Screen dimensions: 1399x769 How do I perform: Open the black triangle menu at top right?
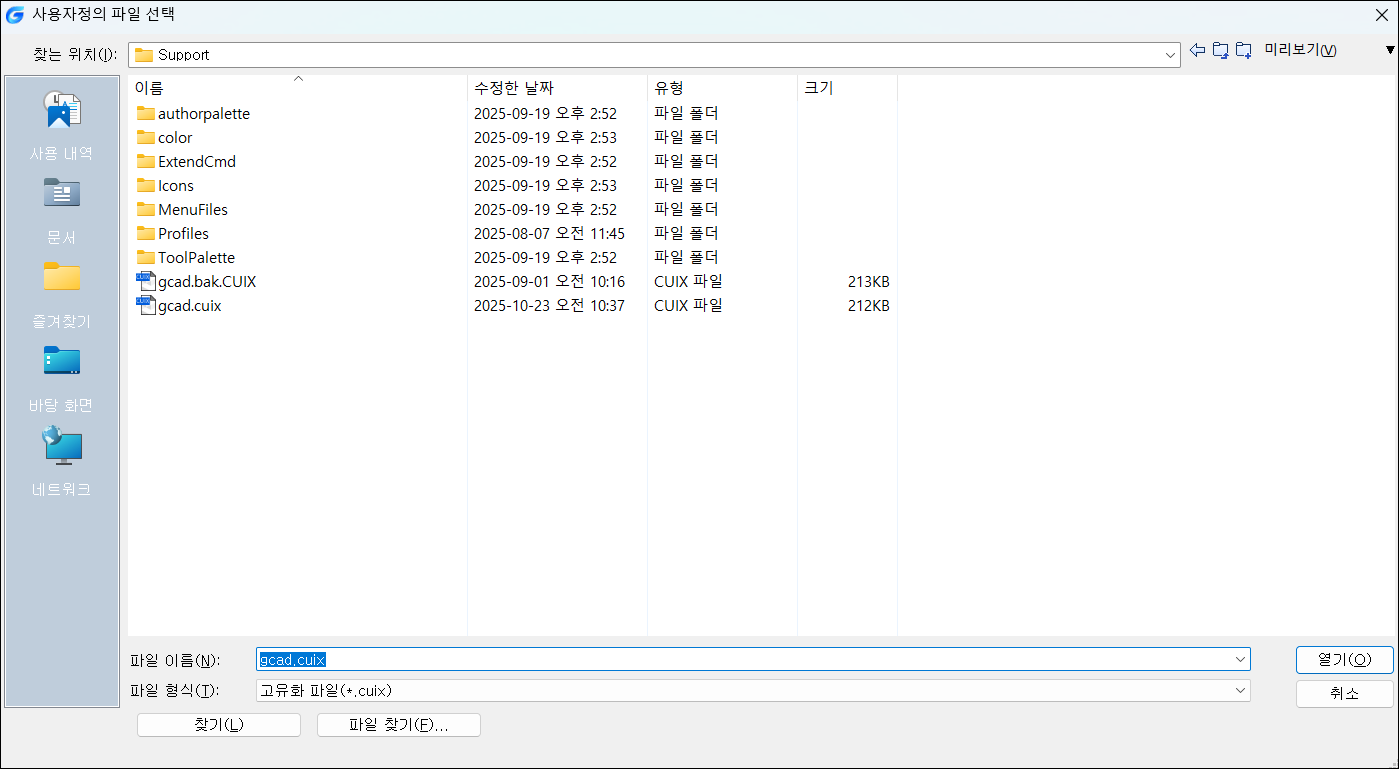[x=1389, y=51]
